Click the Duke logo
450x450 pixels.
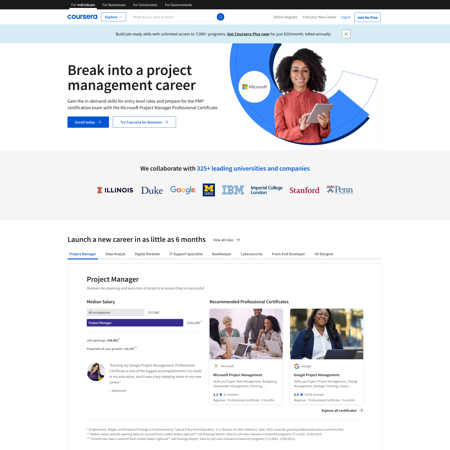152,190
